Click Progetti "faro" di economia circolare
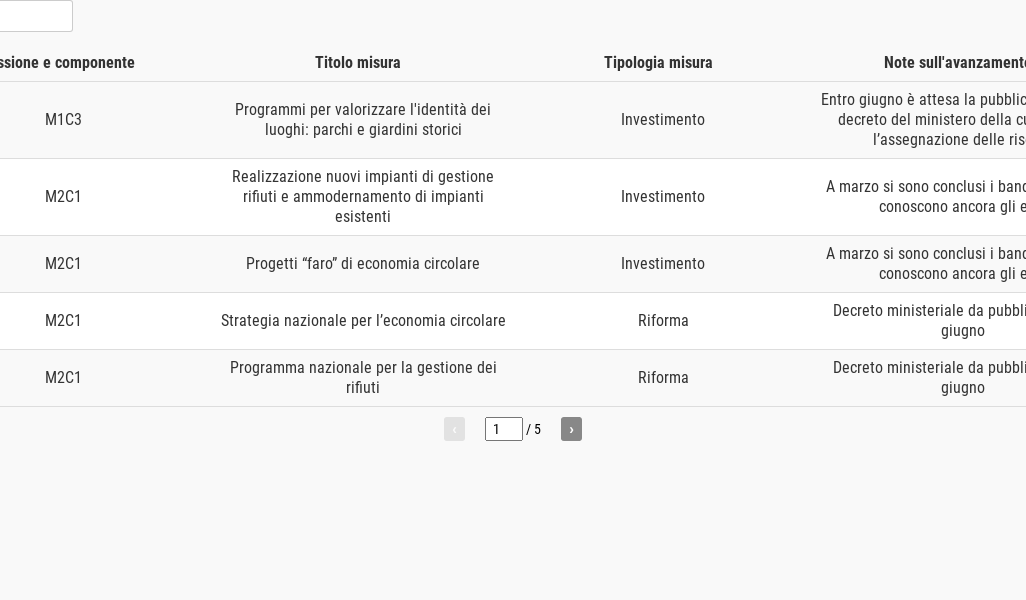 [x=363, y=264]
